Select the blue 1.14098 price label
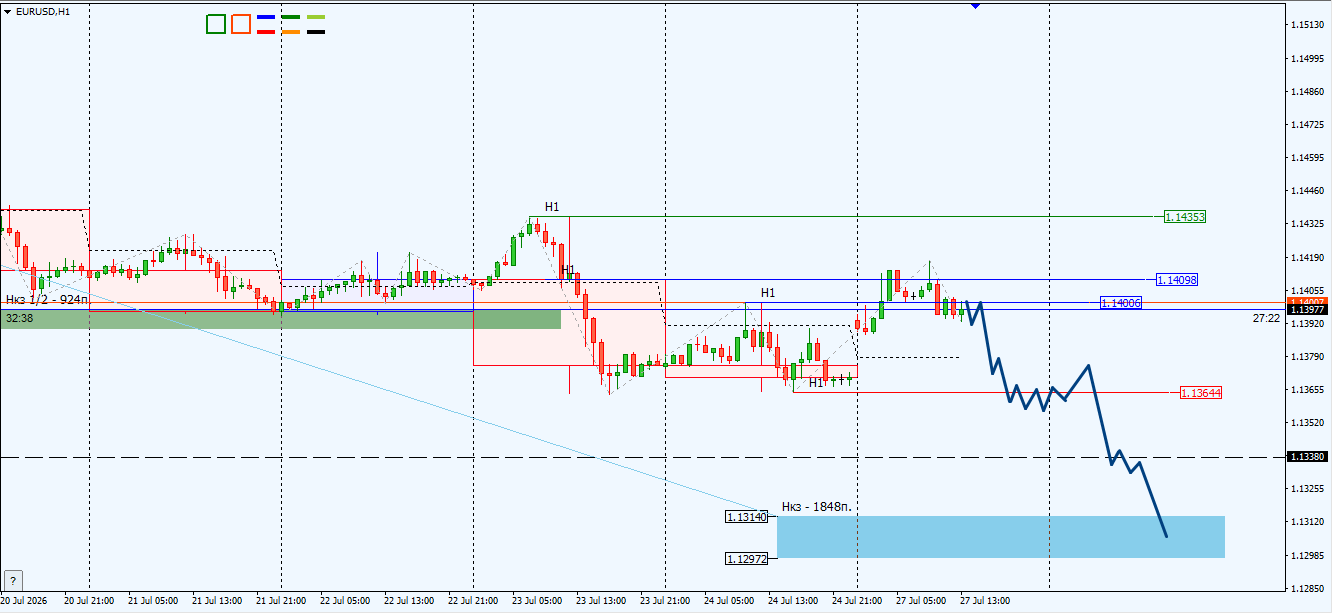1332x614 pixels. click(x=1177, y=280)
